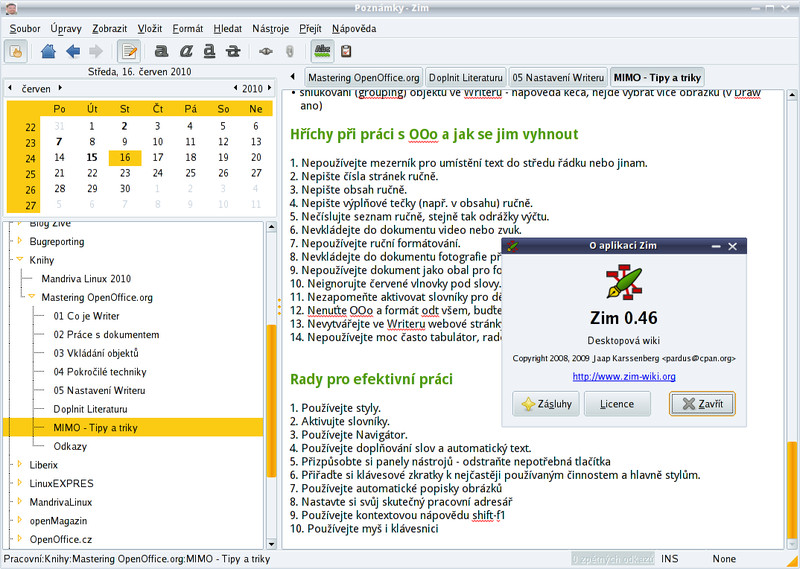This screenshot has height=569, width=800.
Task: Expand the OpenOffice.cz tree node
Action: [20, 539]
